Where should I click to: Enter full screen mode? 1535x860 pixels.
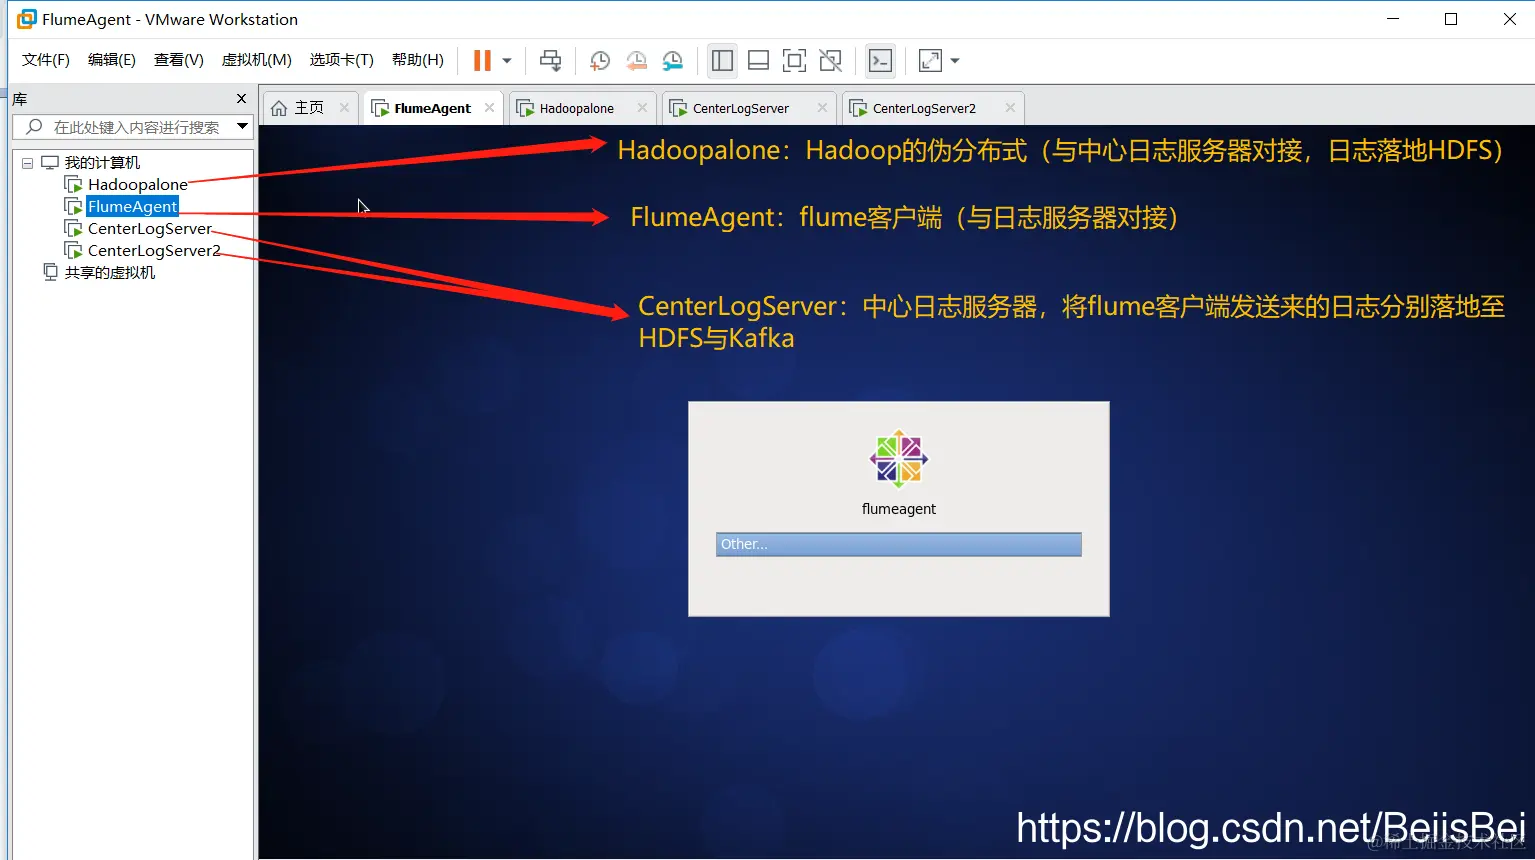point(794,60)
